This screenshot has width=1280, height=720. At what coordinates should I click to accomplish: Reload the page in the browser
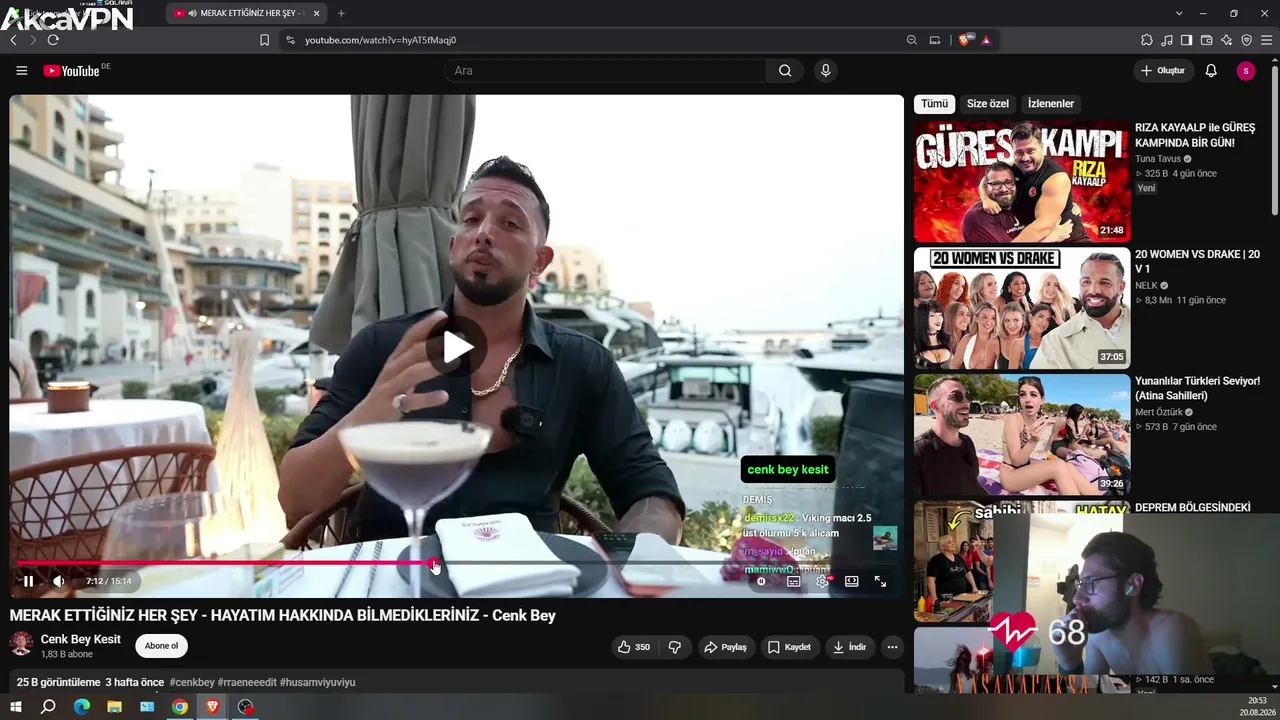[x=53, y=40]
